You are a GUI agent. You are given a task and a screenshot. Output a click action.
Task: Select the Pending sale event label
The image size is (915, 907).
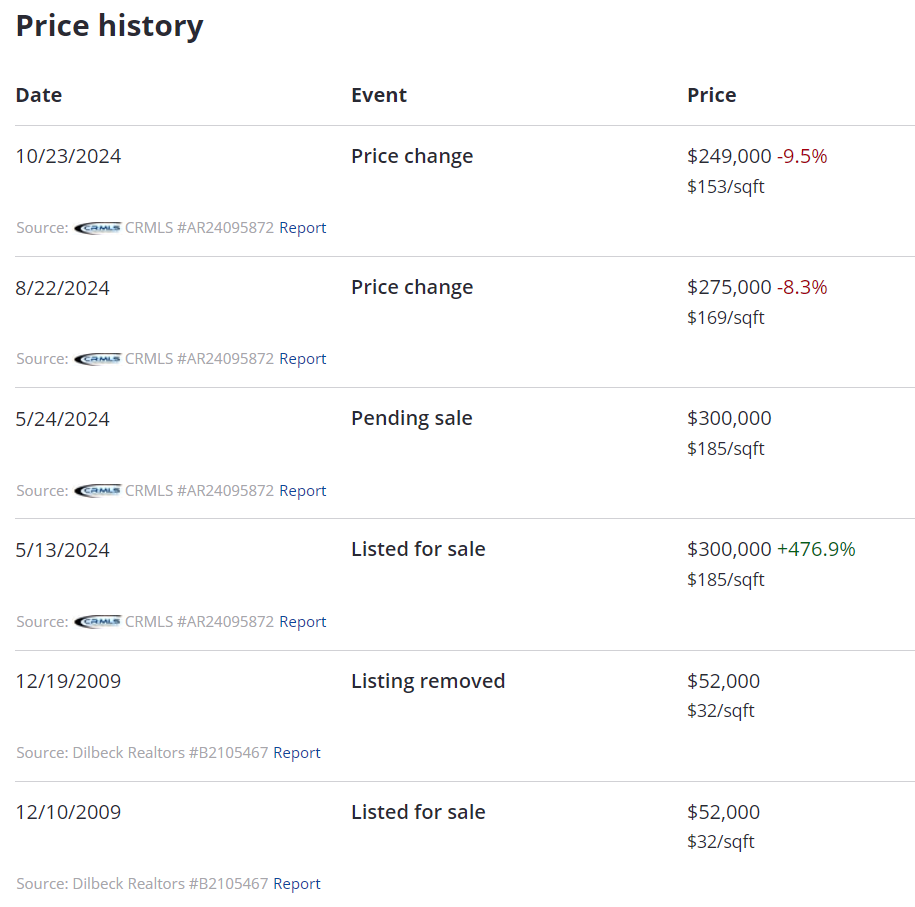tap(411, 418)
